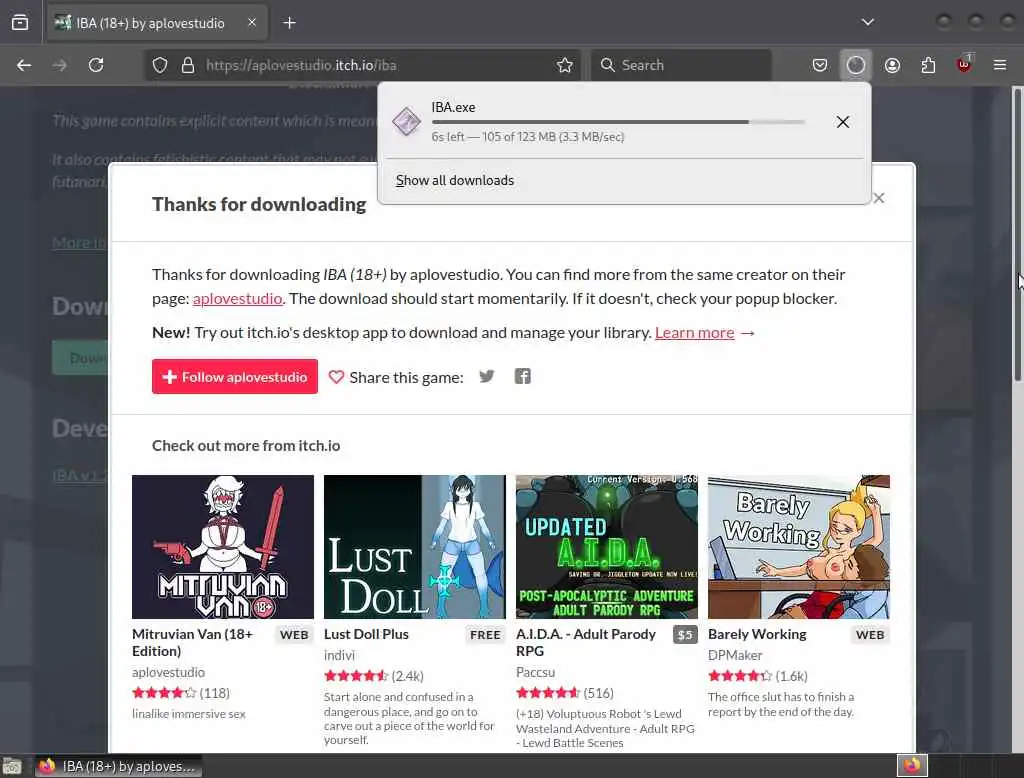Viewport: 1024px width, 778px height.
Task: Save page to Pocket
Action: [x=820, y=65]
